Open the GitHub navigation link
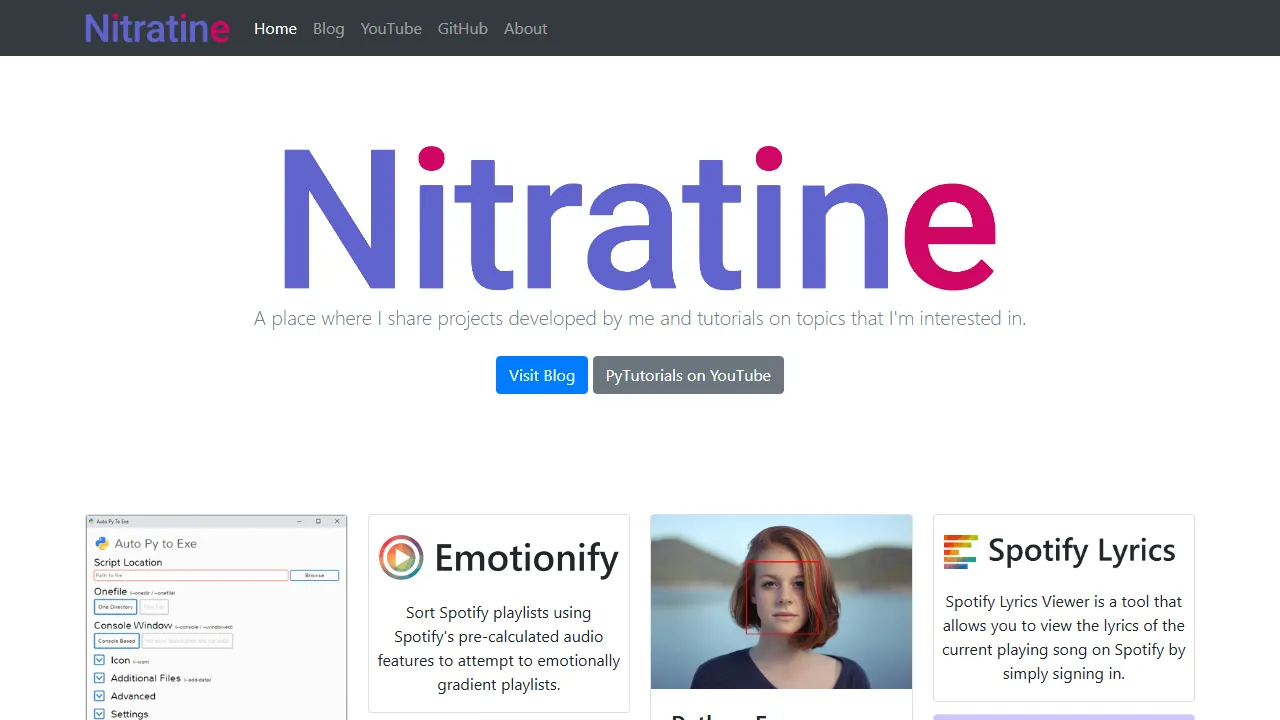This screenshot has width=1280, height=720. [x=462, y=28]
